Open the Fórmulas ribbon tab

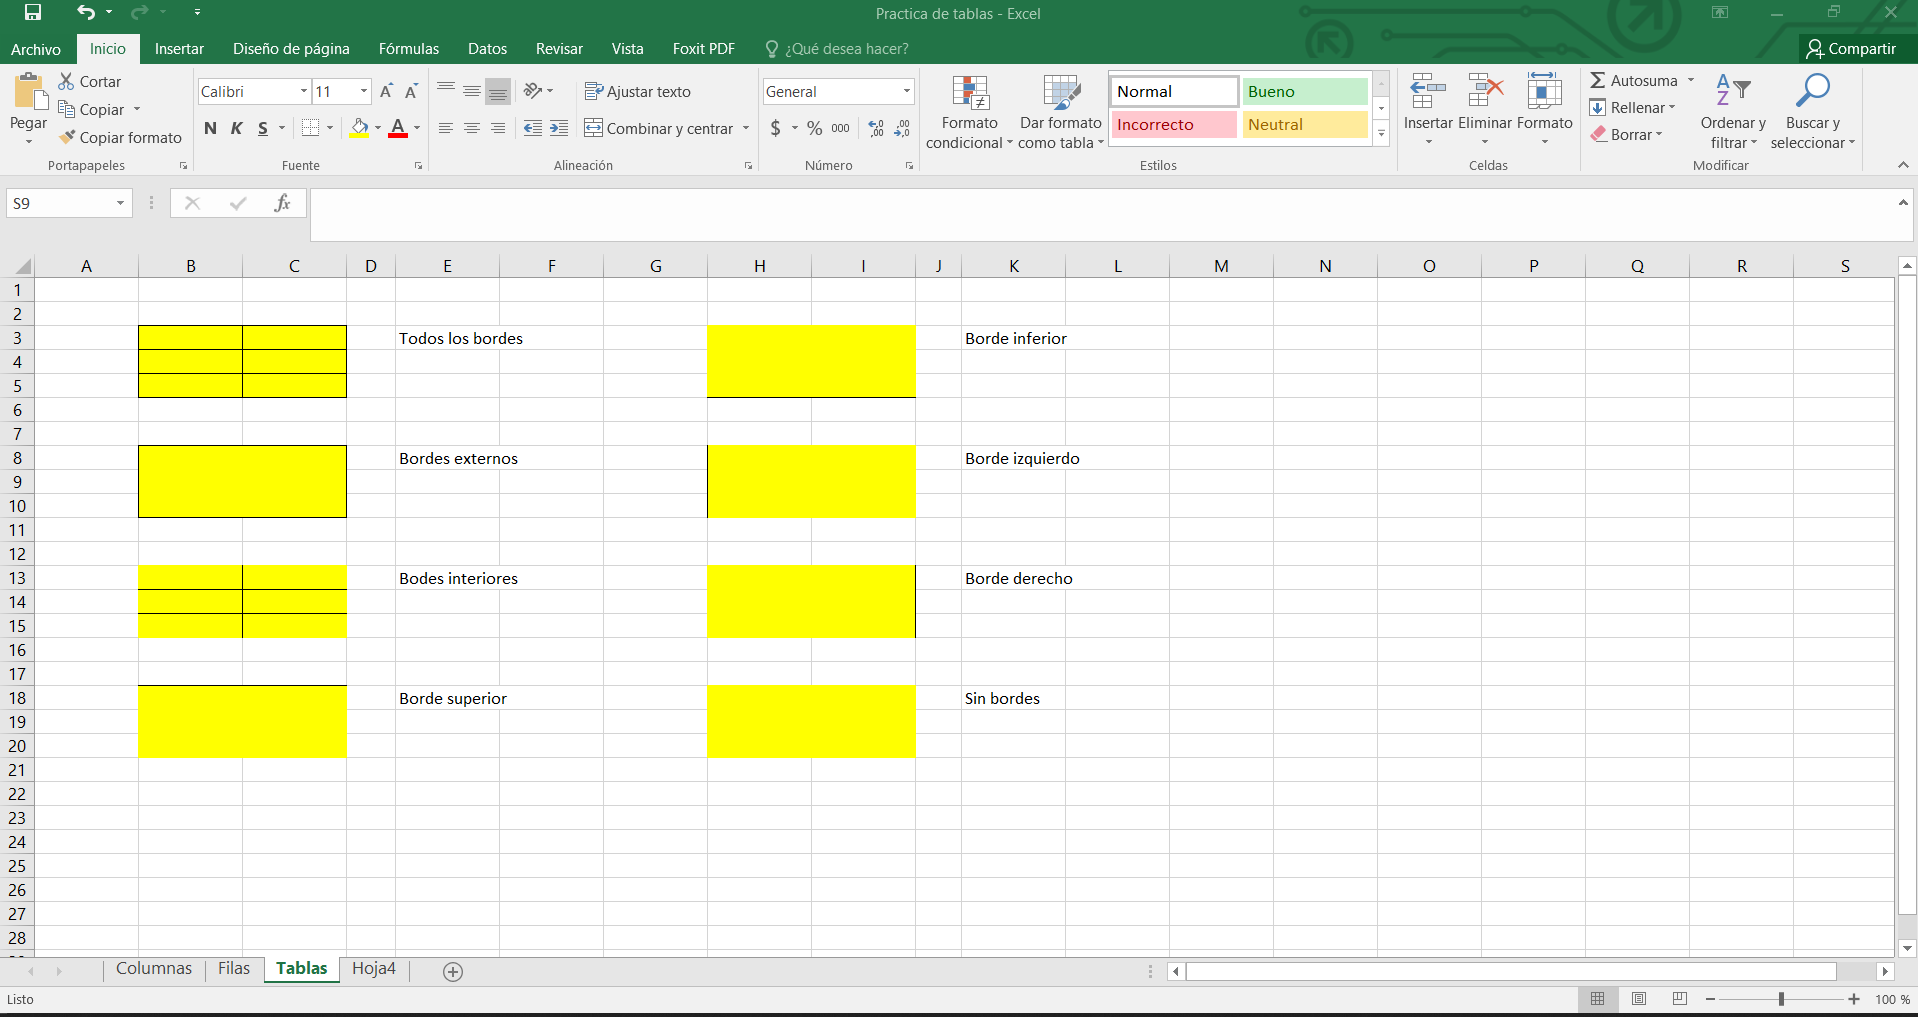(408, 49)
